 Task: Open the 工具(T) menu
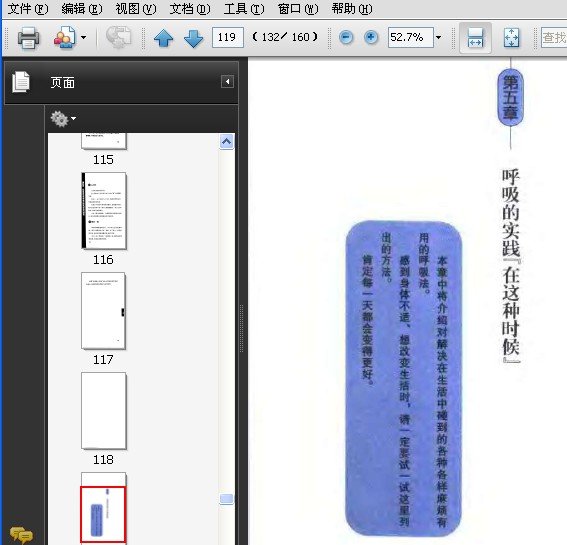[244, 9]
